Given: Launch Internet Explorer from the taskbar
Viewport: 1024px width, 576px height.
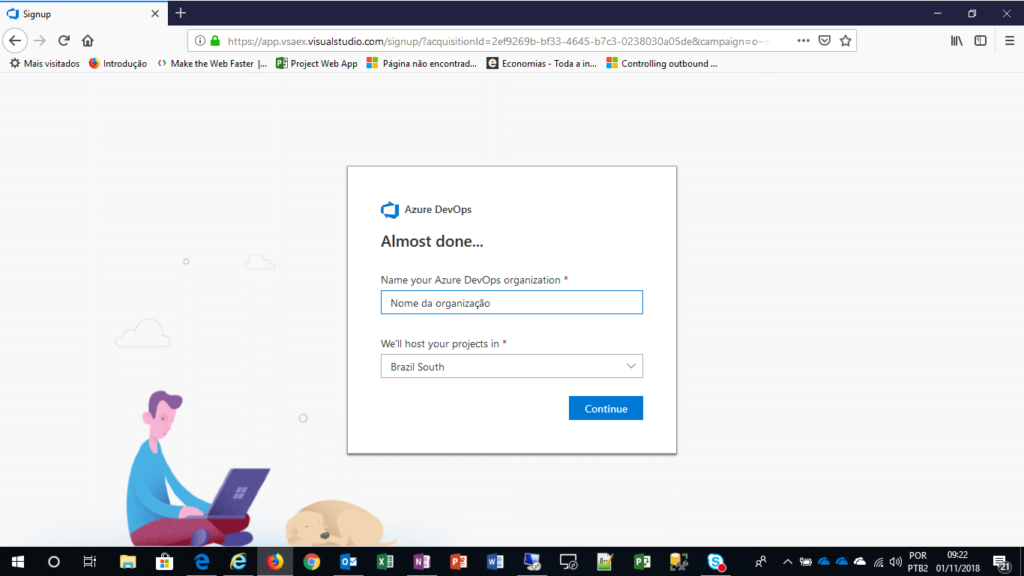Looking at the screenshot, I should point(238,562).
